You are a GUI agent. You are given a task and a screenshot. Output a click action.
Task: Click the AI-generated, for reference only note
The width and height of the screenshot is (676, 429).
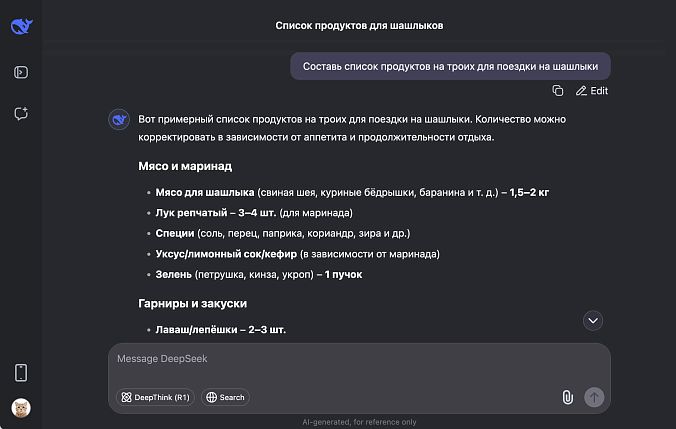[x=359, y=422]
